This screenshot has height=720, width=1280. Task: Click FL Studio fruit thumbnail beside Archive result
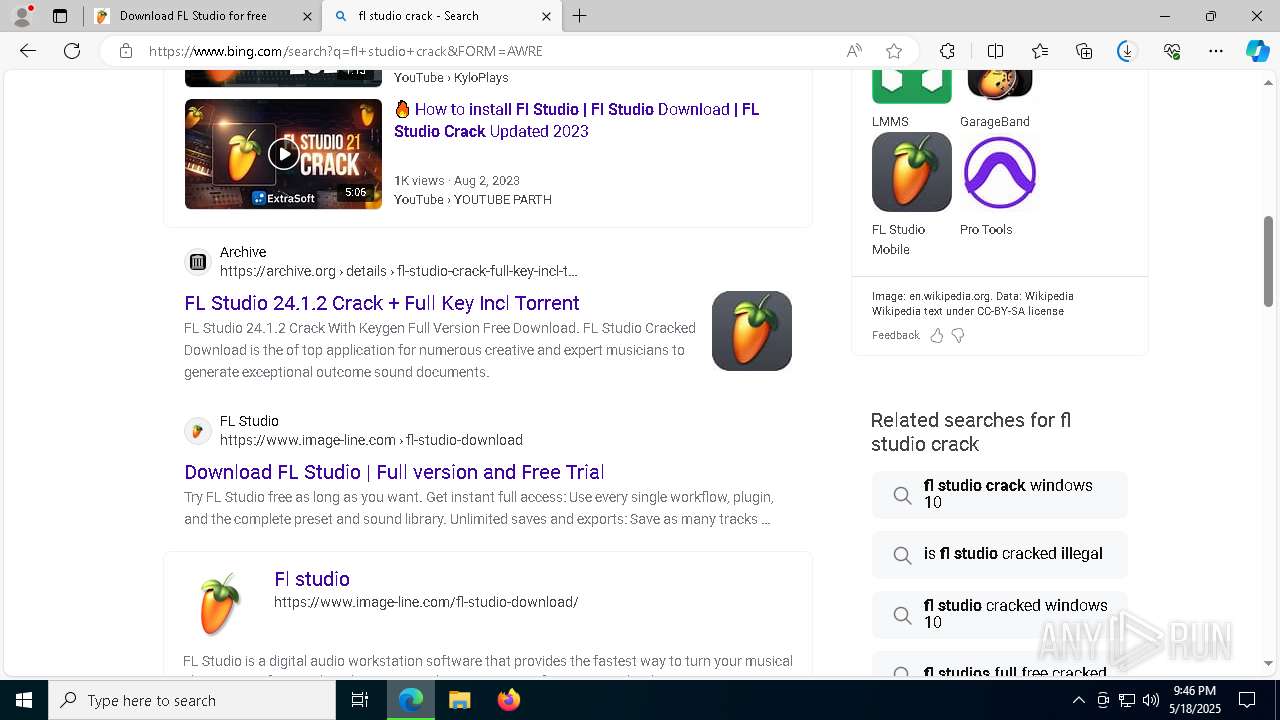752,331
